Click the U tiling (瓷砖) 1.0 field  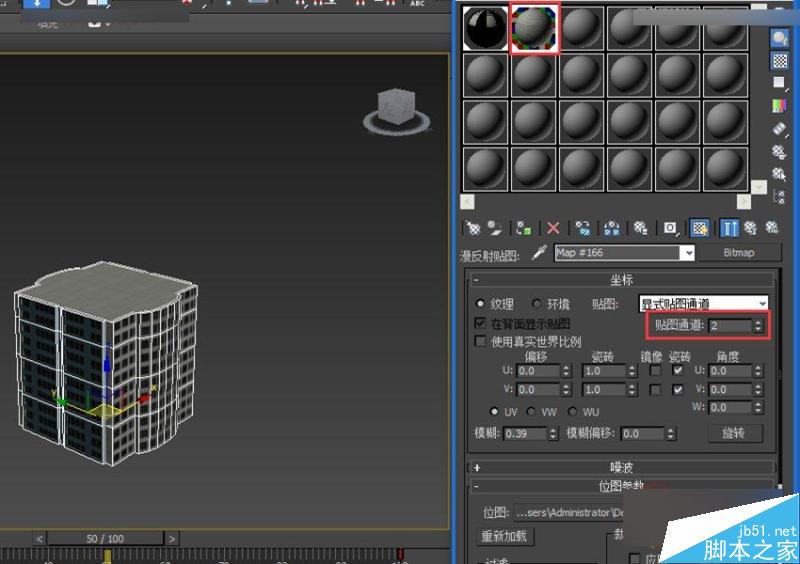pos(605,371)
